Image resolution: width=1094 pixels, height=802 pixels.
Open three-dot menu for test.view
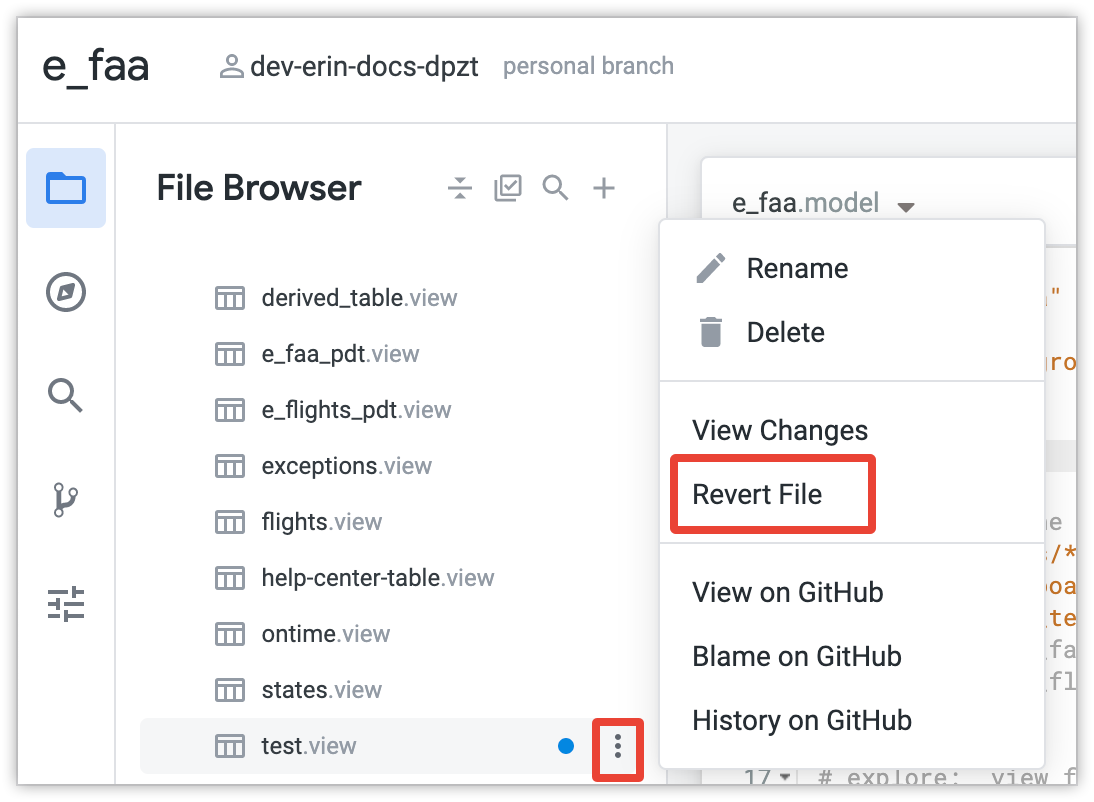[x=618, y=746]
